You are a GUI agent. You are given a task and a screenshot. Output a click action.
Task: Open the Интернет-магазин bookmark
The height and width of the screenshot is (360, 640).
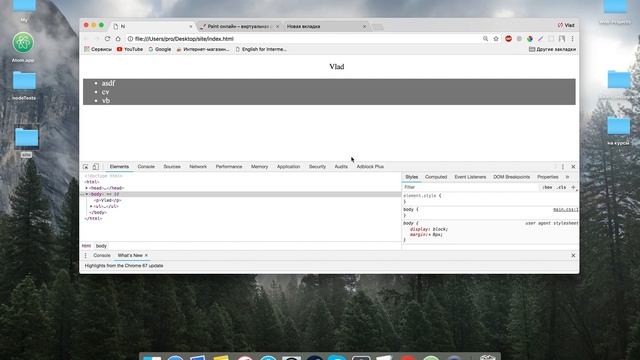203,49
